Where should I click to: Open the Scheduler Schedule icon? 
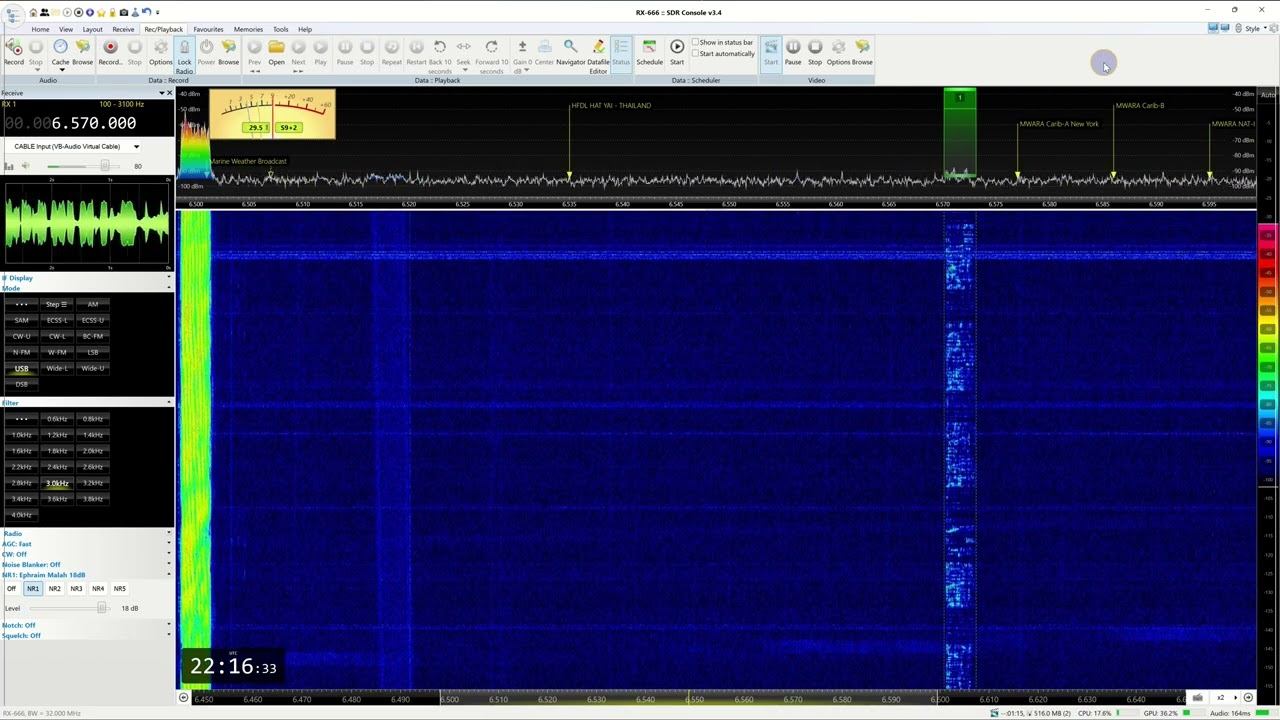[649, 52]
